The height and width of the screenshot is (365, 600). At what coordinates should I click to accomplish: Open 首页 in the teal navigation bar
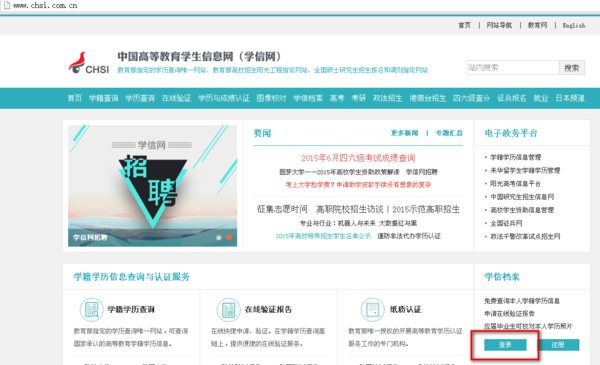(x=75, y=98)
